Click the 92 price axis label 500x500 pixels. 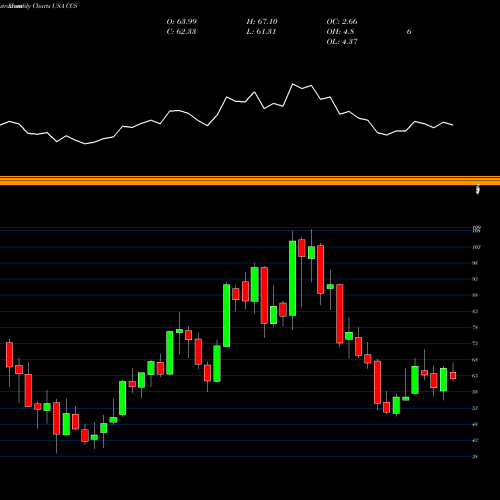[x=475, y=279]
